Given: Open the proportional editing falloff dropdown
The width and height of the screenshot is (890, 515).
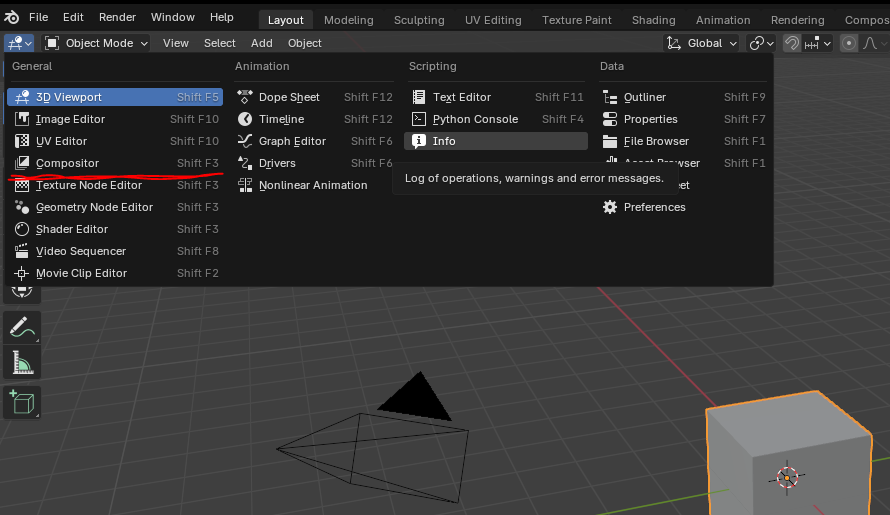Looking at the screenshot, I should coord(874,43).
